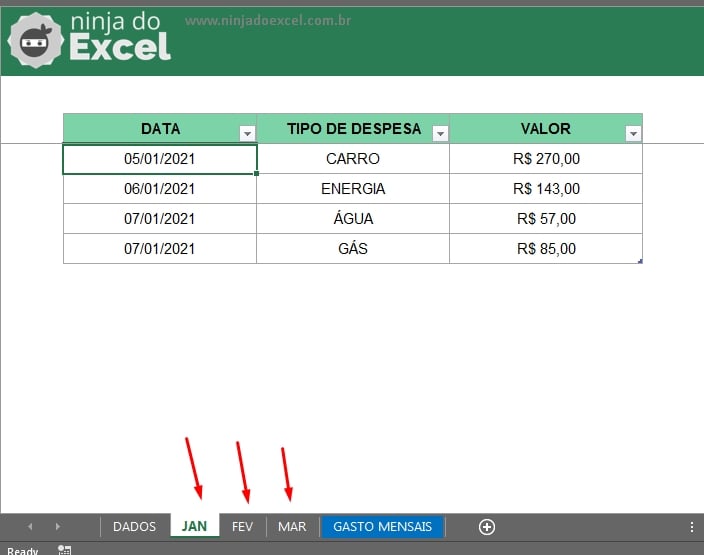
Task: Click the table resize handle corner
Action: pos(640,261)
